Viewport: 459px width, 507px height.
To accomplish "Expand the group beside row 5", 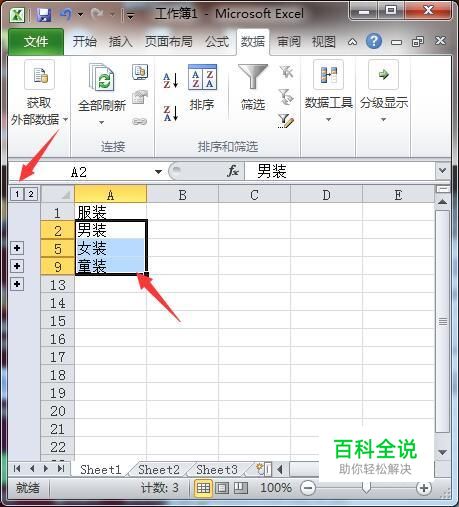I will coord(17,248).
